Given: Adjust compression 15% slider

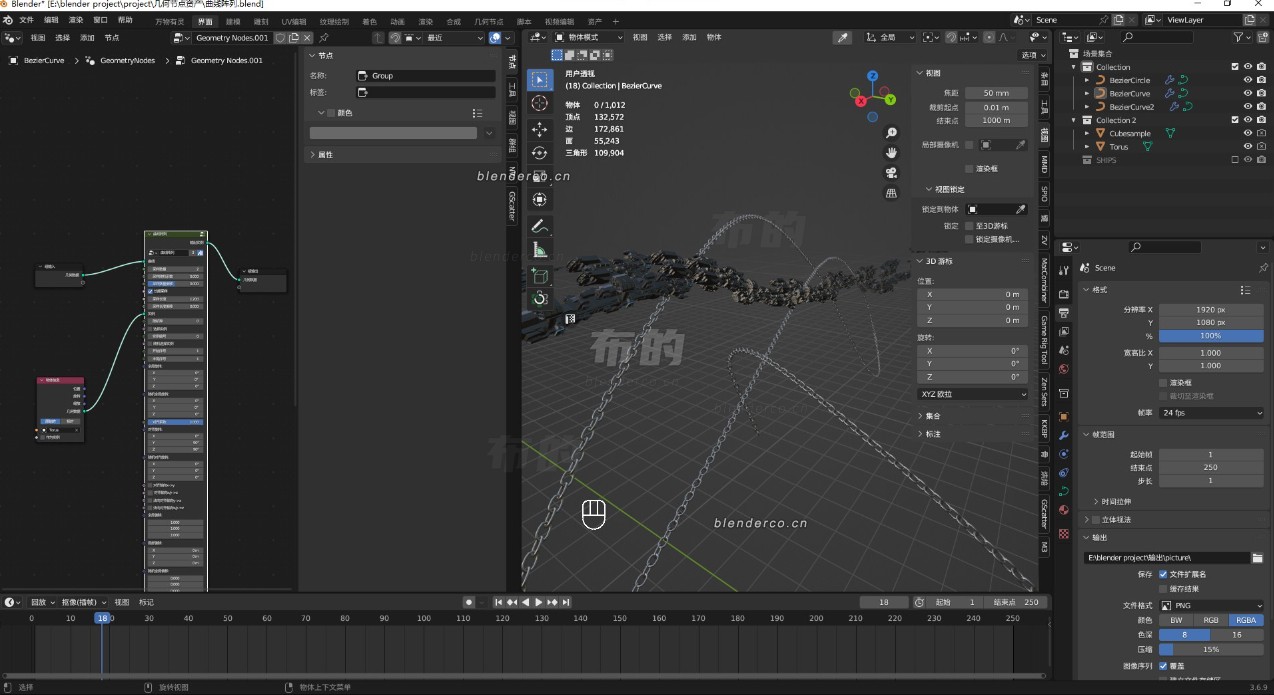Looking at the screenshot, I should tap(1211, 649).
